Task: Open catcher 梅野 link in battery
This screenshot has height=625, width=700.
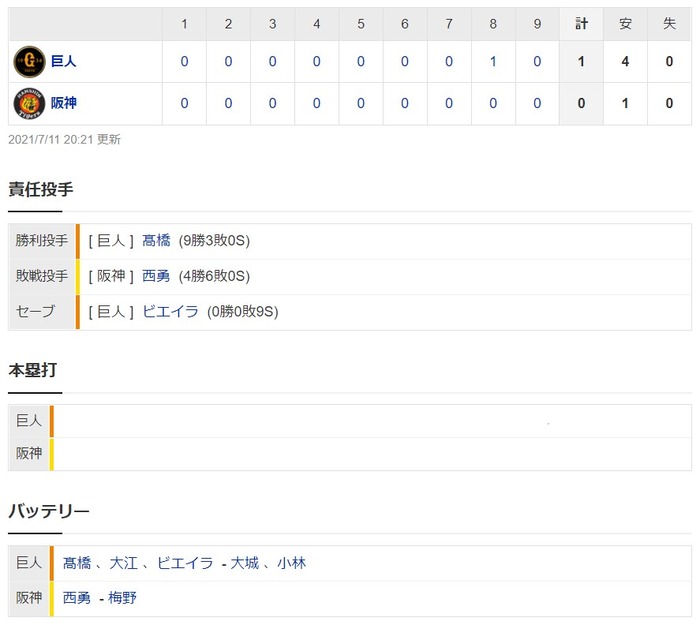Action: pyautogui.click(x=124, y=598)
